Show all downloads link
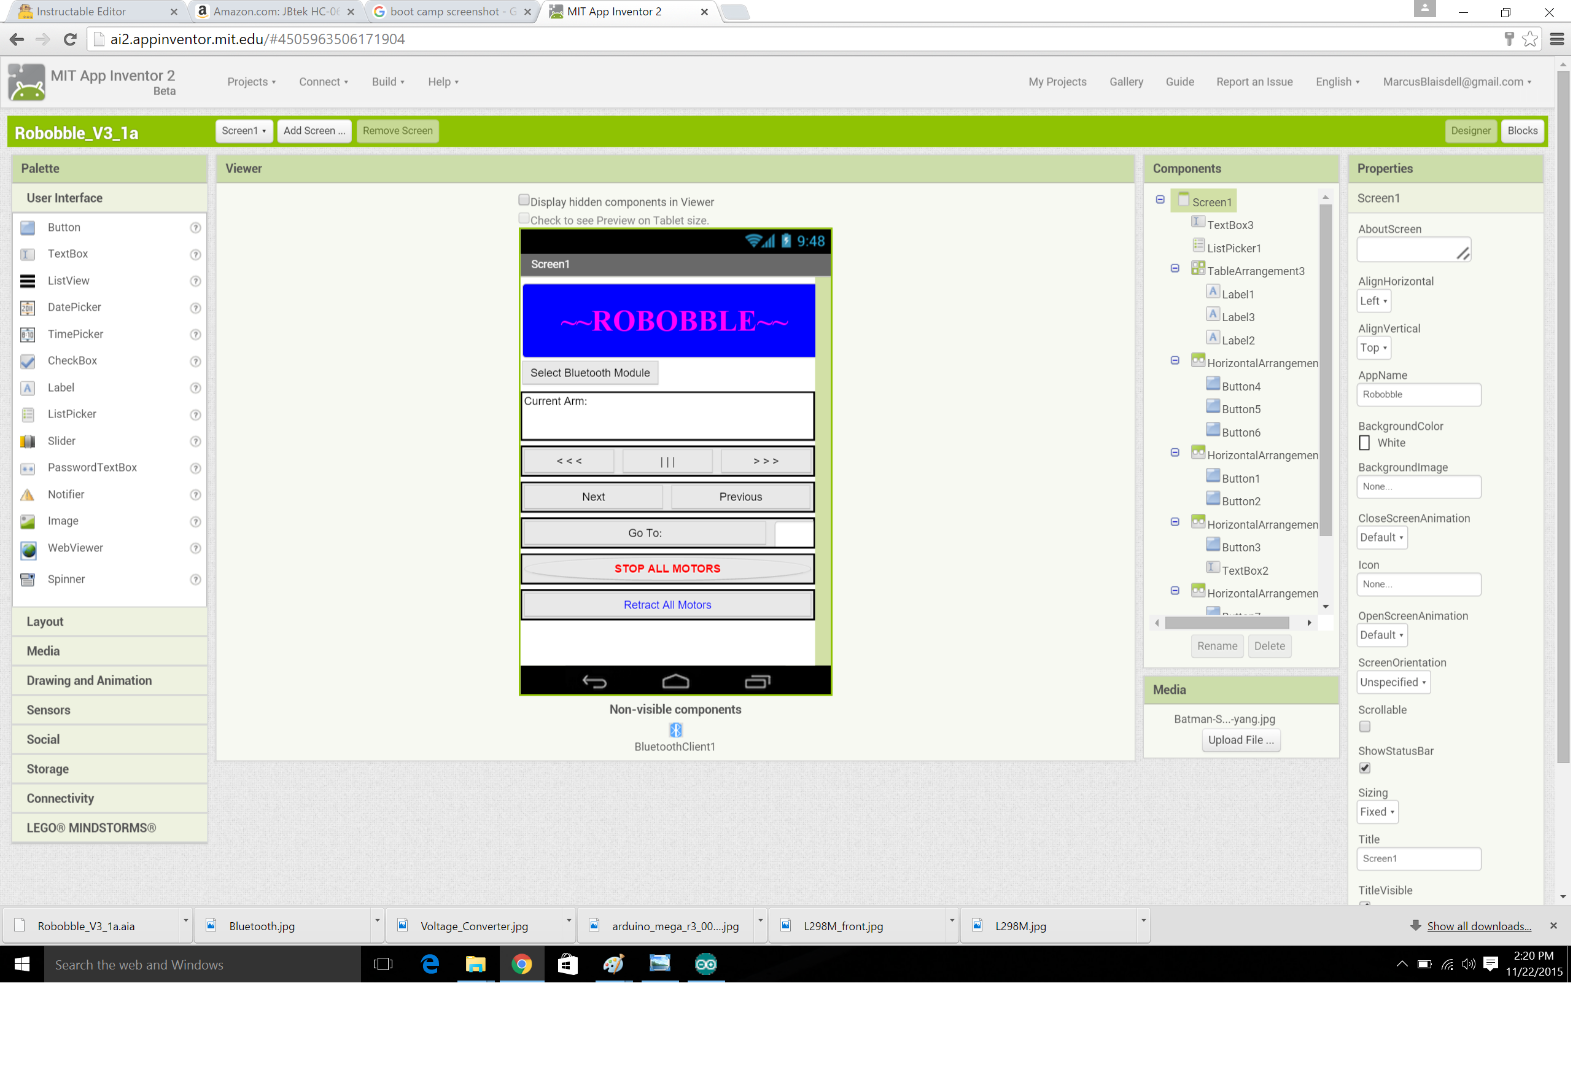Screen dimensions: 1571x1080 coord(1479,926)
